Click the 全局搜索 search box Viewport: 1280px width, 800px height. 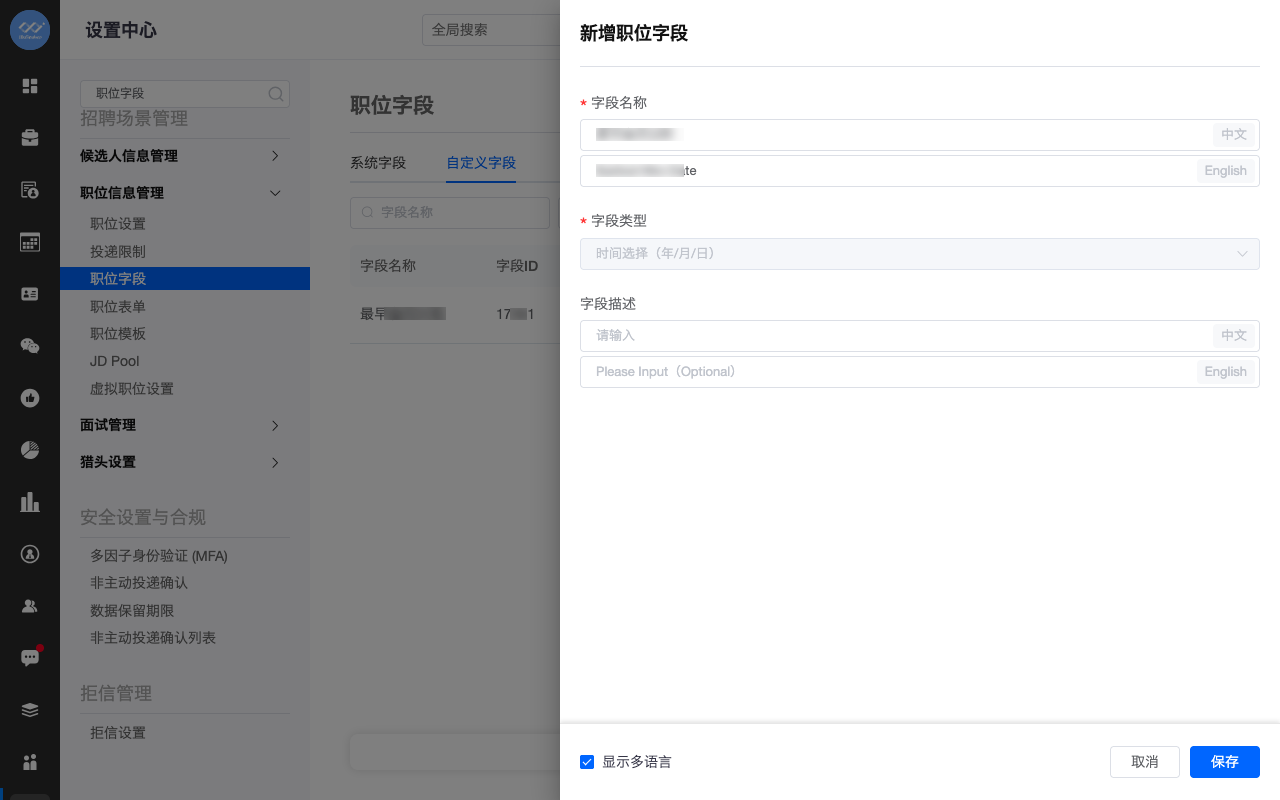point(491,30)
